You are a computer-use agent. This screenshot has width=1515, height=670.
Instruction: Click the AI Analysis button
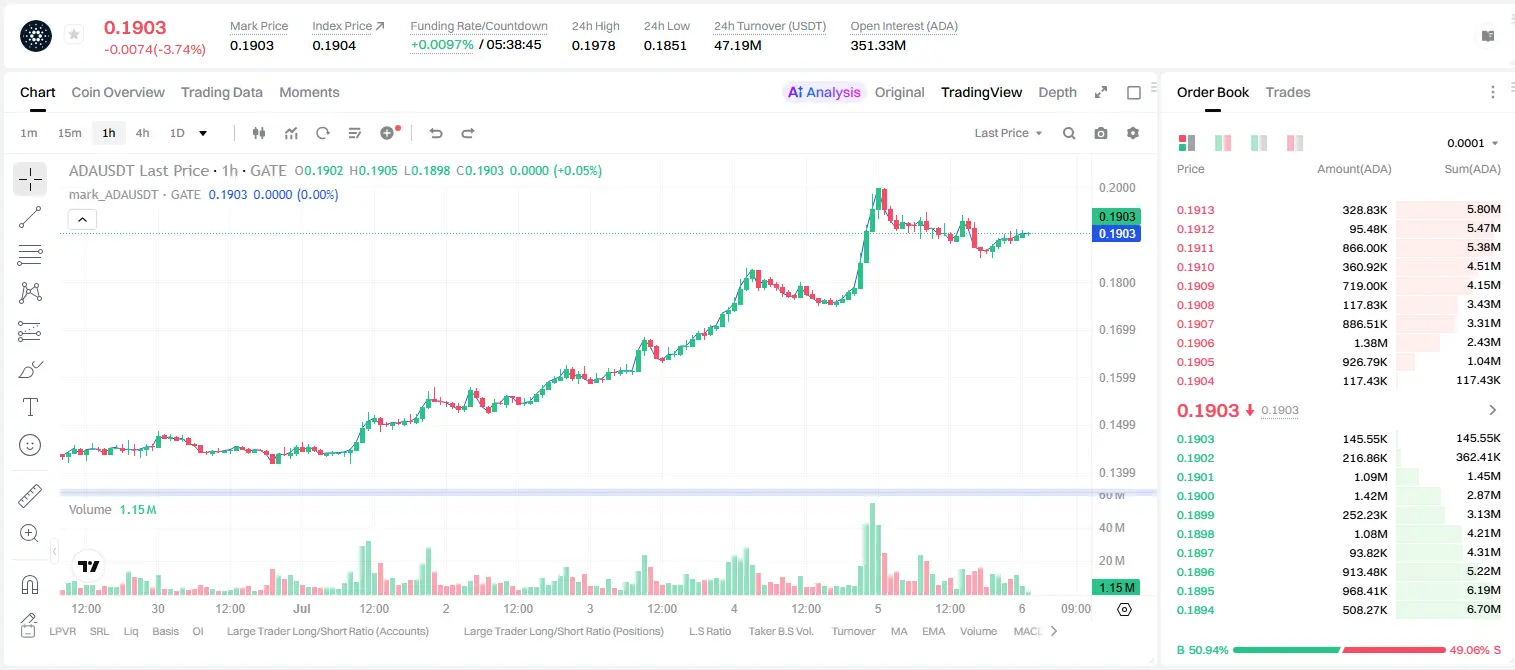tap(824, 92)
